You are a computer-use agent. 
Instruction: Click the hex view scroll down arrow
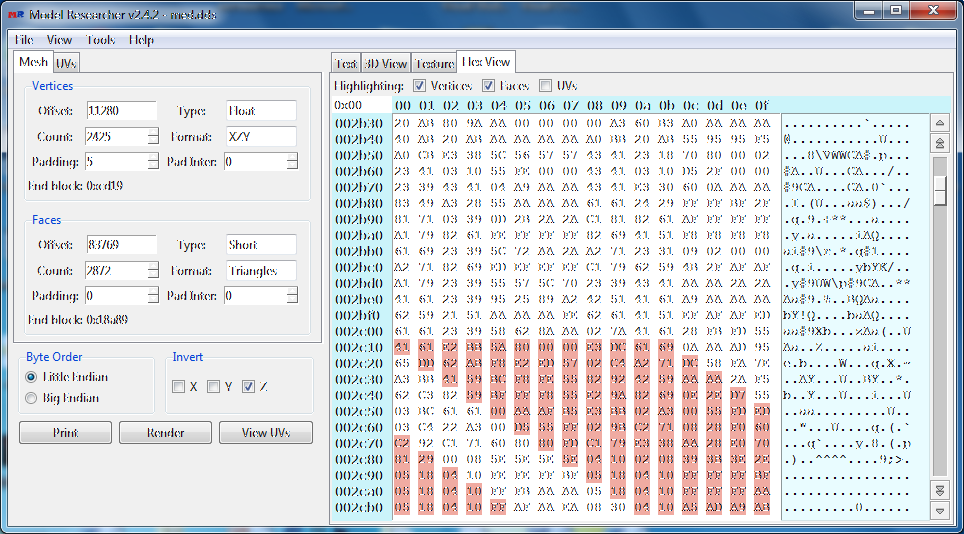pyautogui.click(x=939, y=510)
